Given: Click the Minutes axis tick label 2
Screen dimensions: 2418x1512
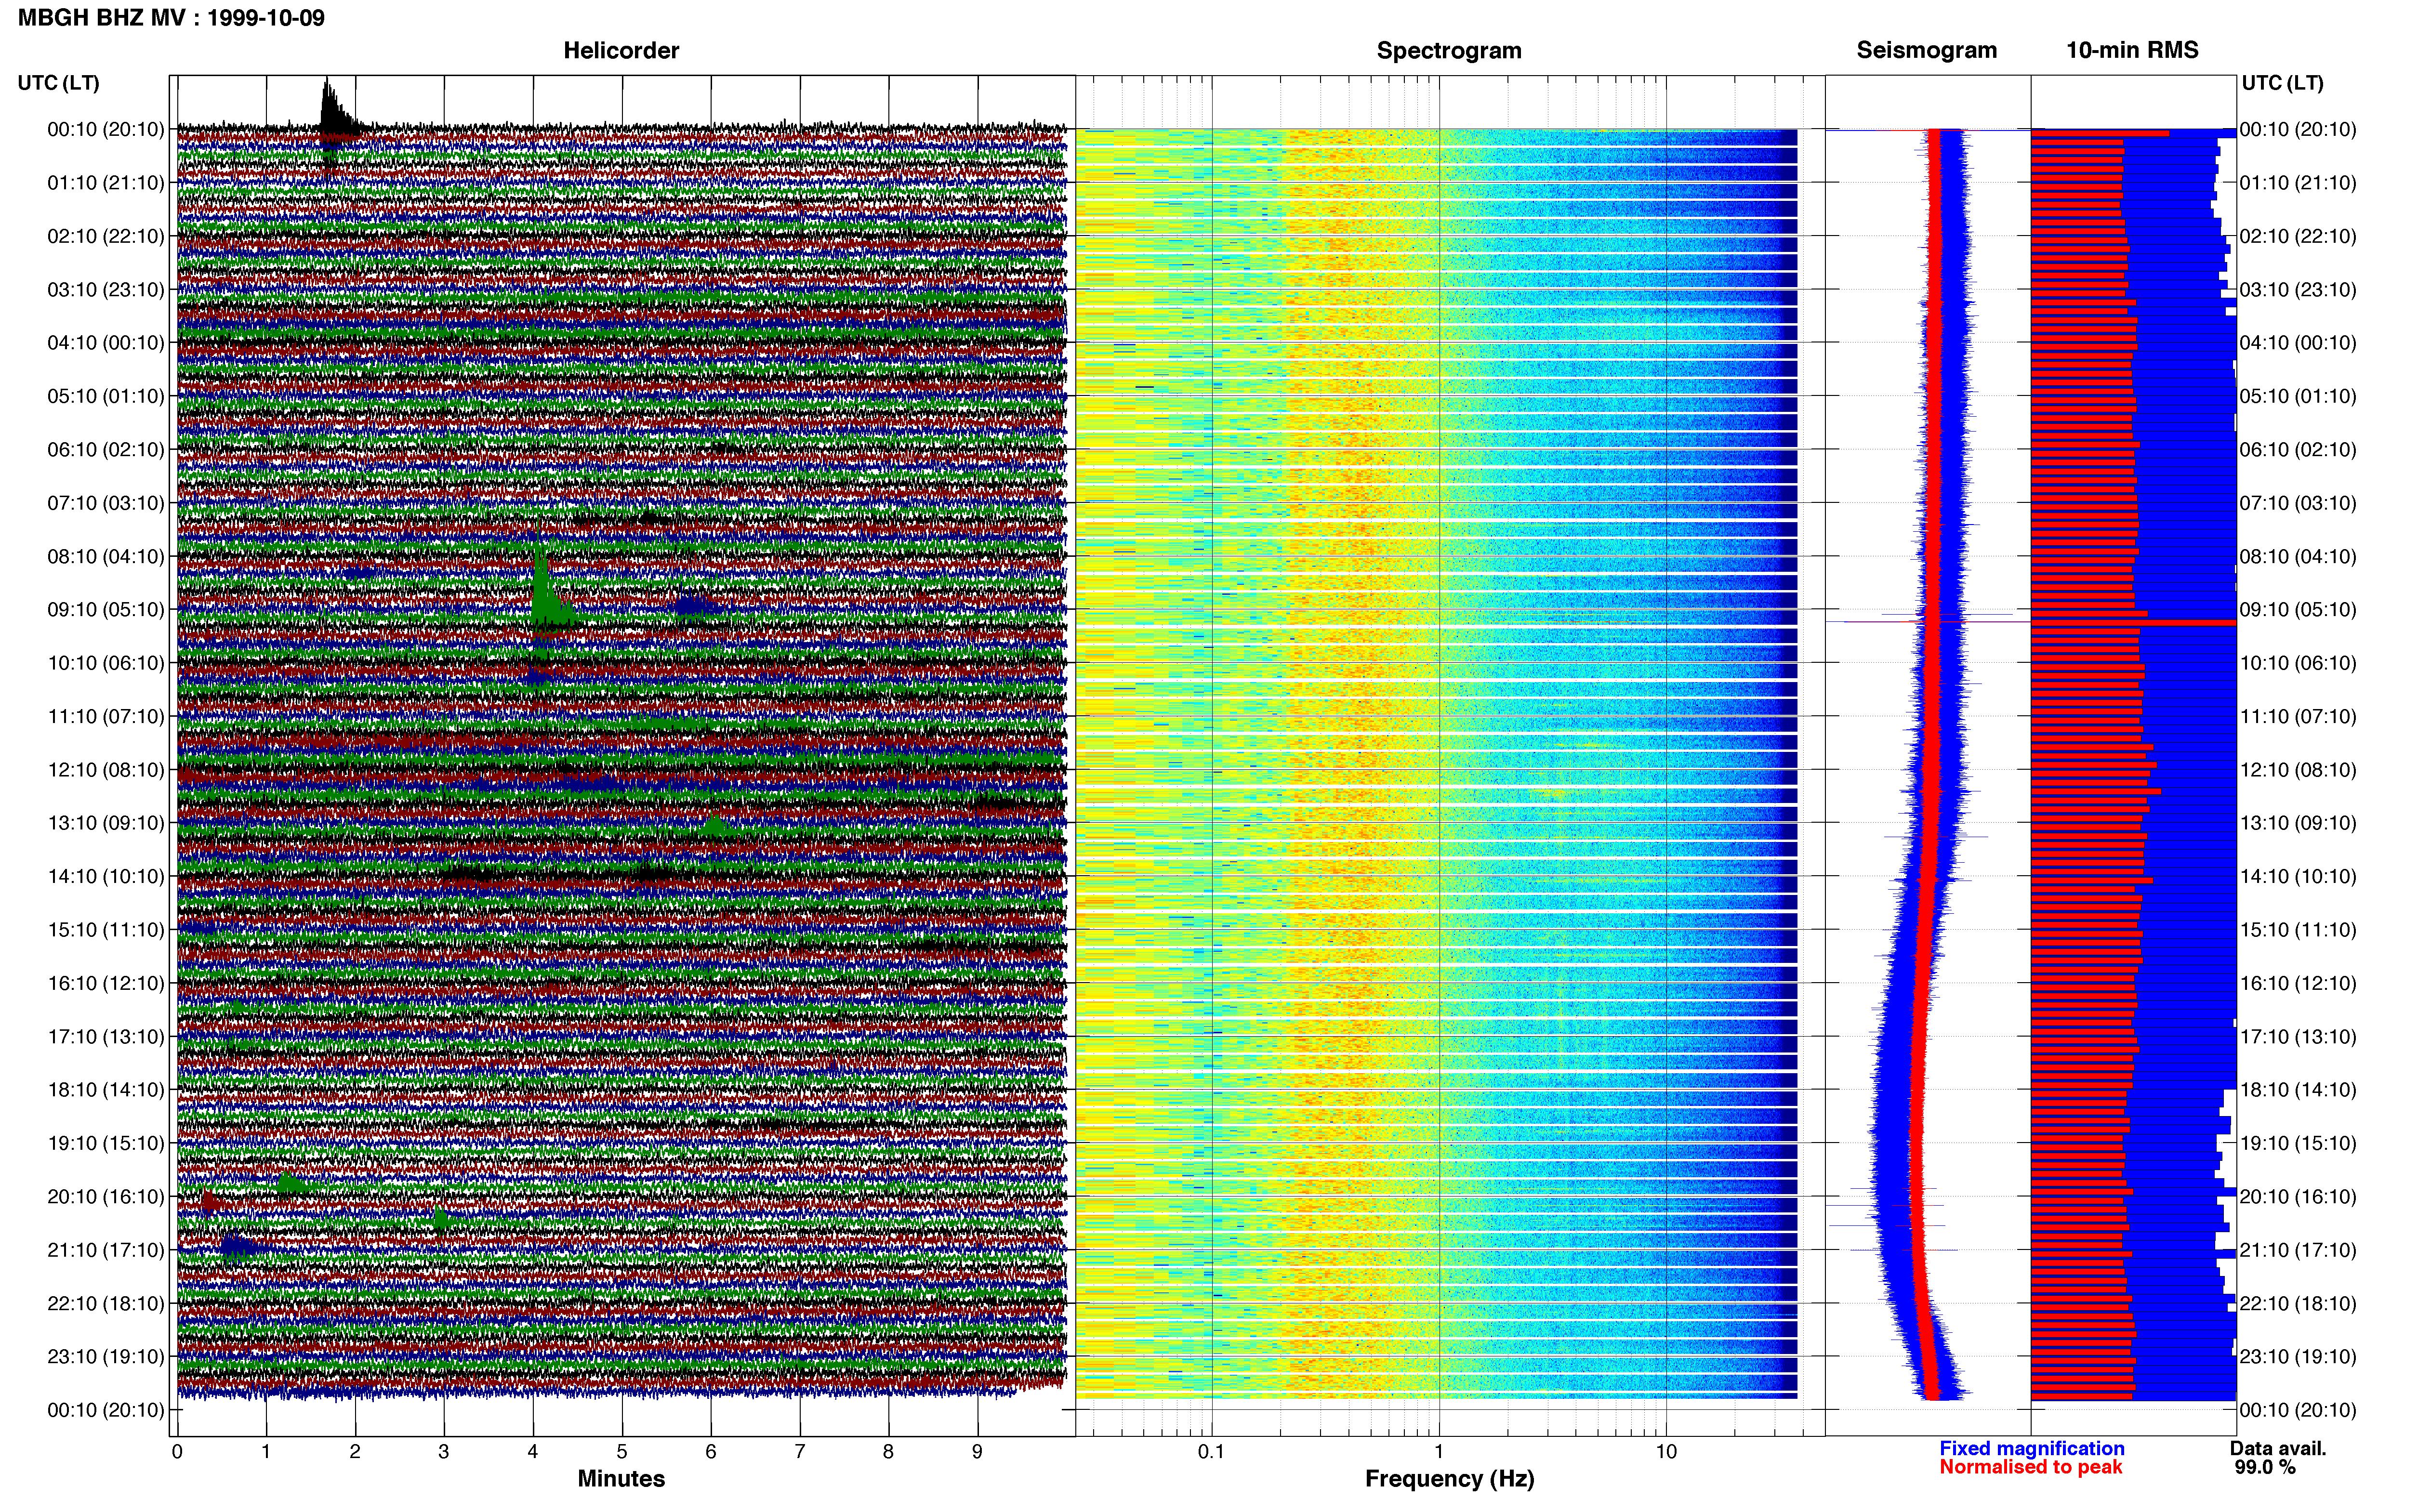Looking at the screenshot, I should (355, 1452).
